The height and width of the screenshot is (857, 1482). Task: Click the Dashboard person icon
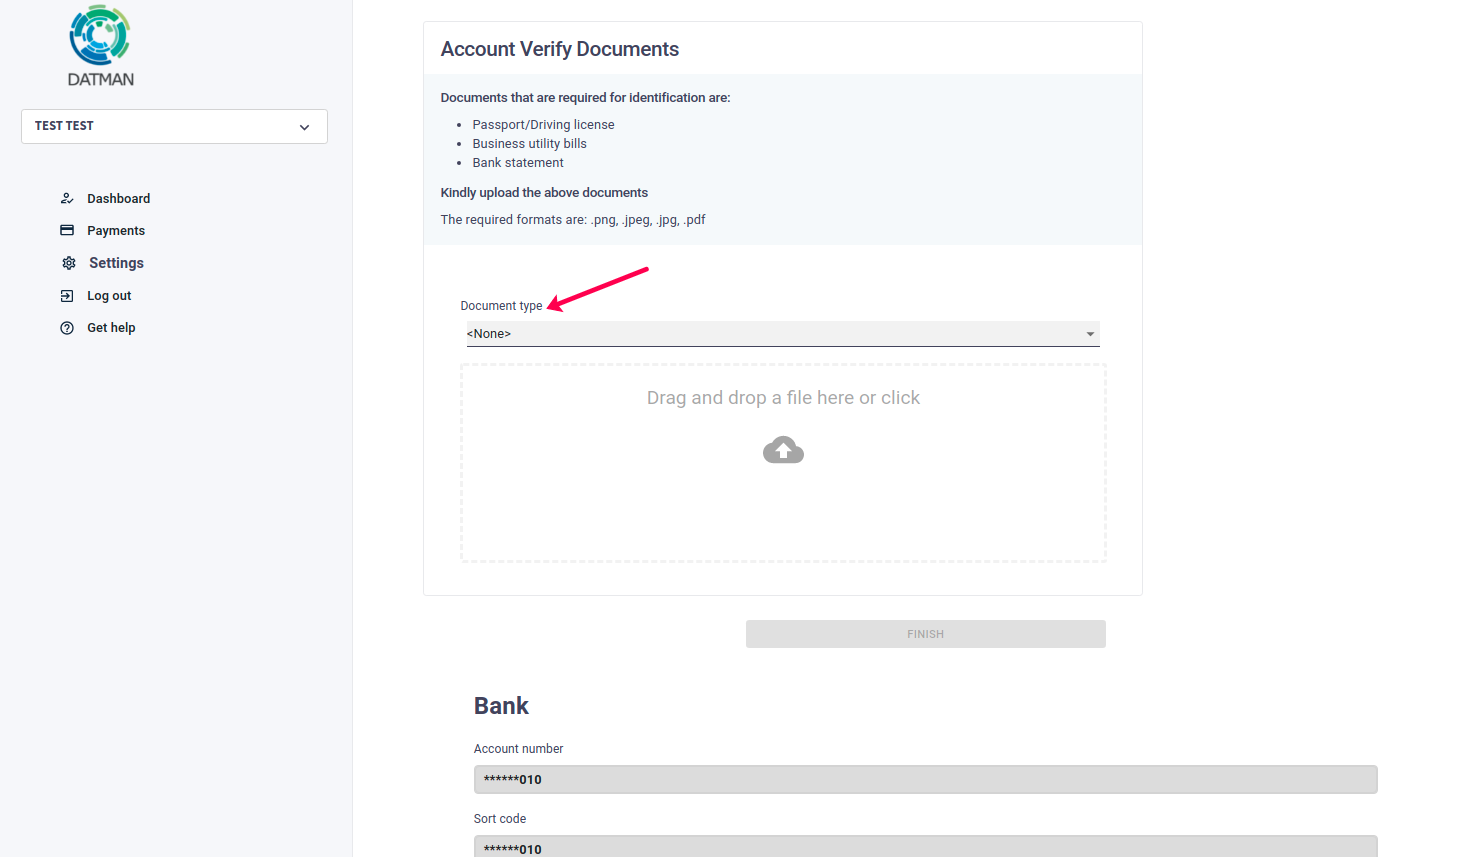tap(67, 198)
